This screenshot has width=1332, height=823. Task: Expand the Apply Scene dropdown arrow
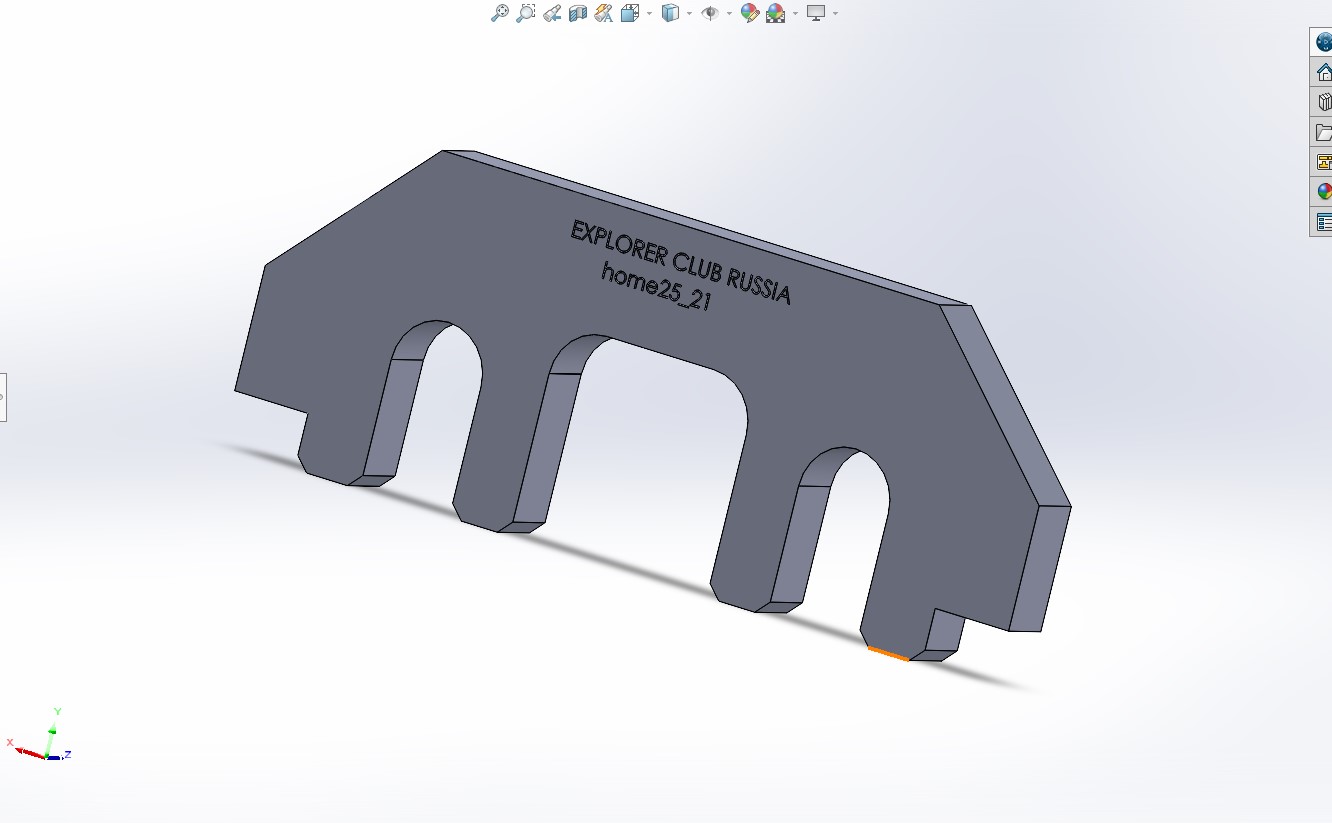click(x=795, y=13)
